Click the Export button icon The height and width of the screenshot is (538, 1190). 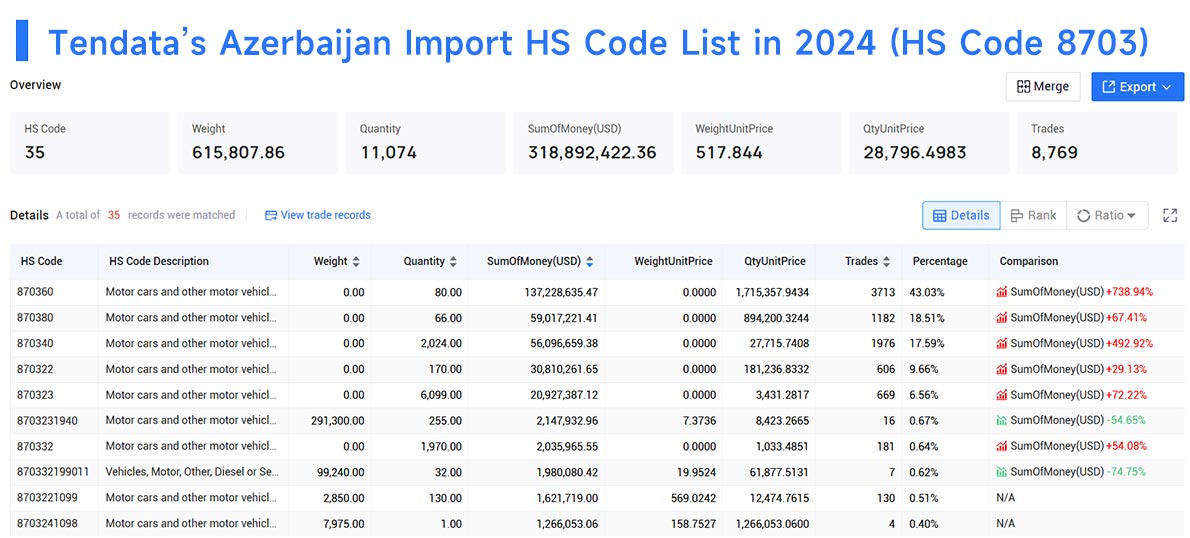1108,87
